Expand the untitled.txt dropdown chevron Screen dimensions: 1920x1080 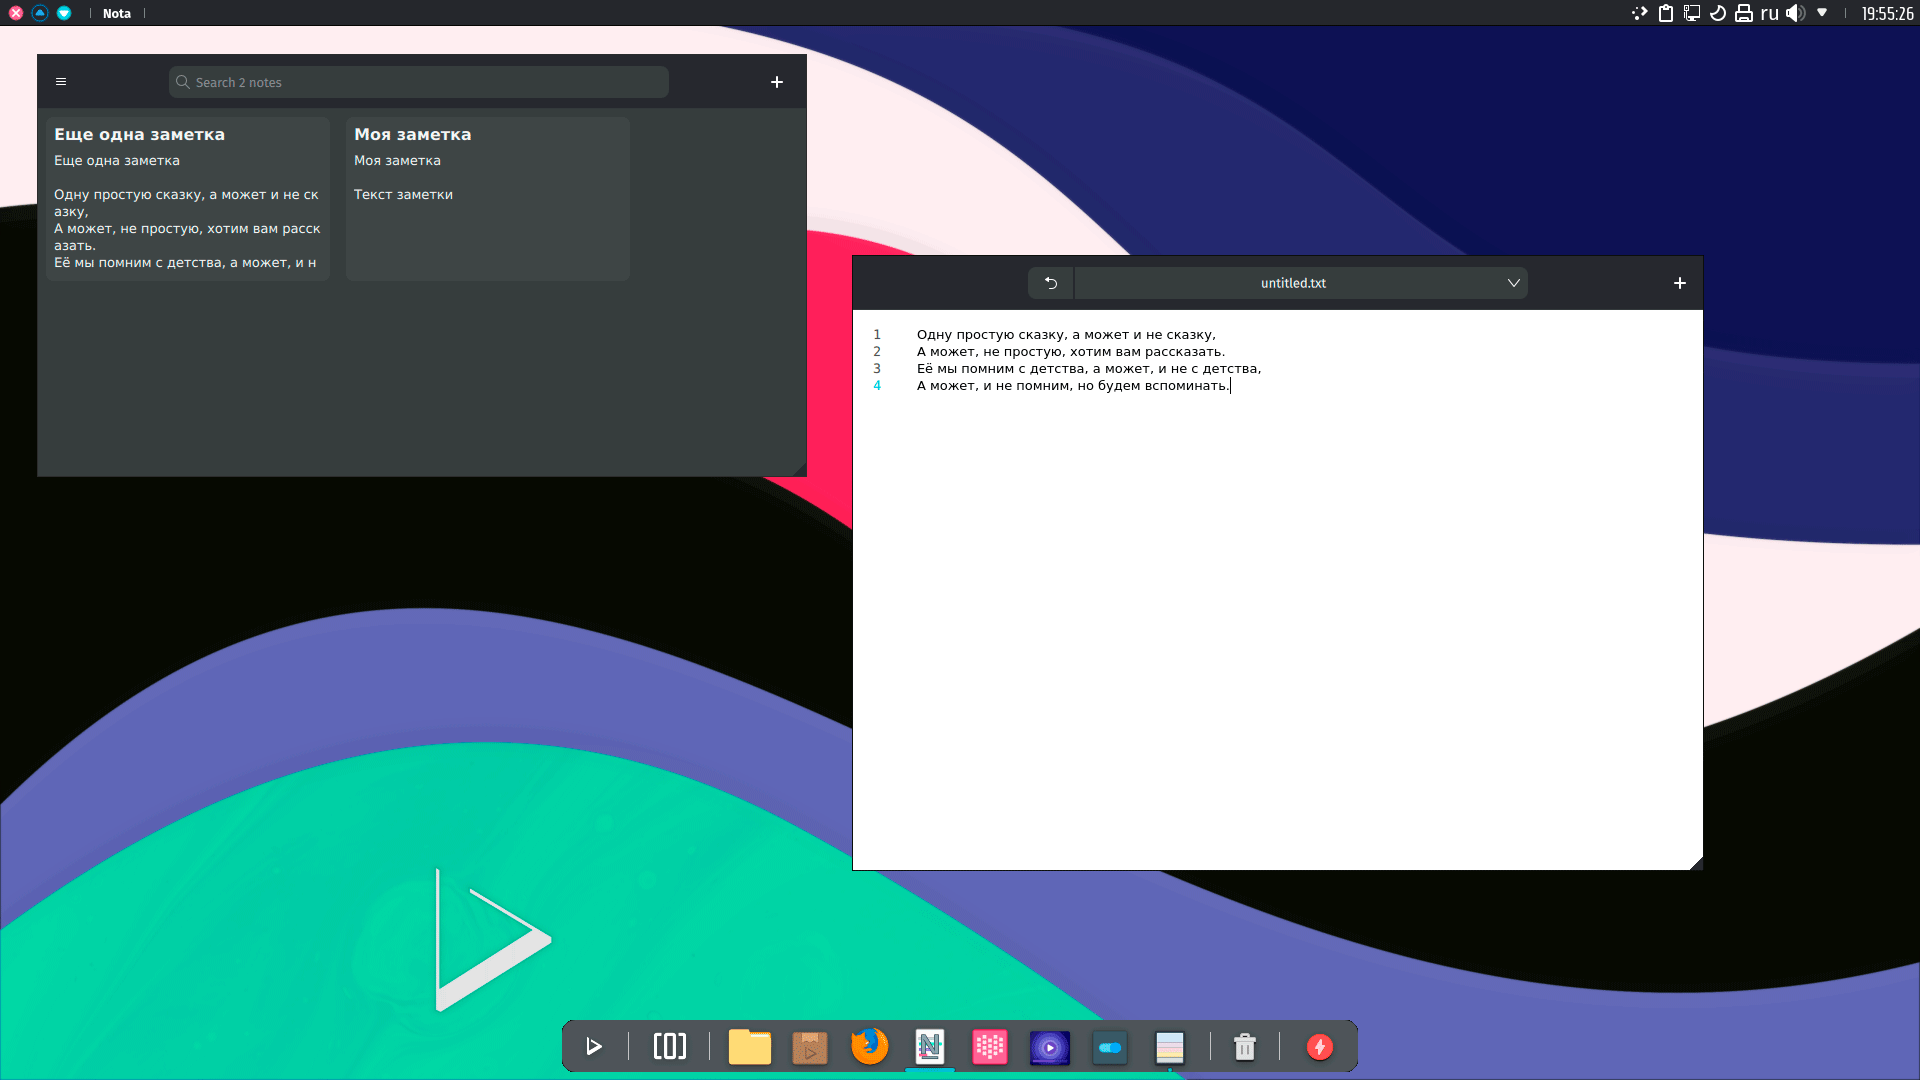click(x=1514, y=283)
